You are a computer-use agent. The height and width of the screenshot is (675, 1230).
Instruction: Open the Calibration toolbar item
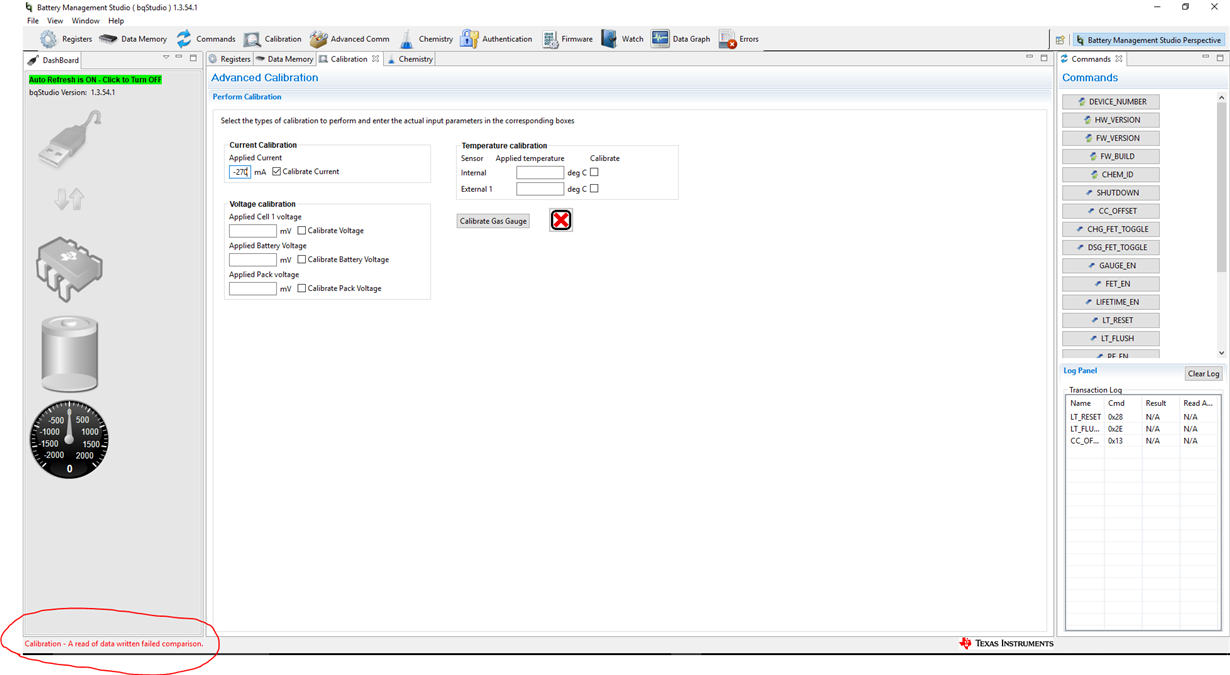click(273, 39)
